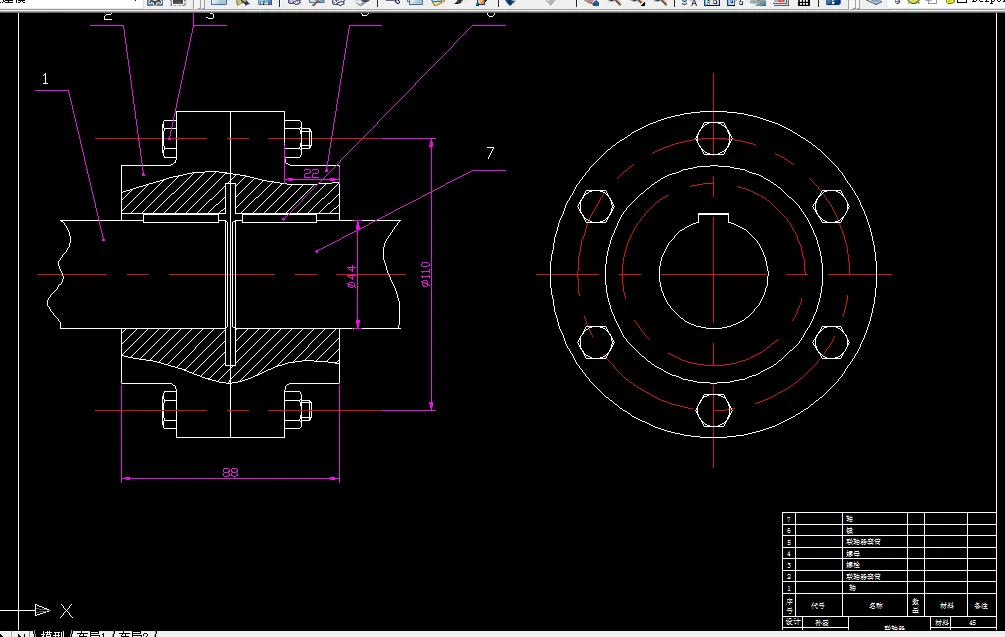The image size is (1005, 637).
Task: Click the item number 7 table cell
Action: 788,518
